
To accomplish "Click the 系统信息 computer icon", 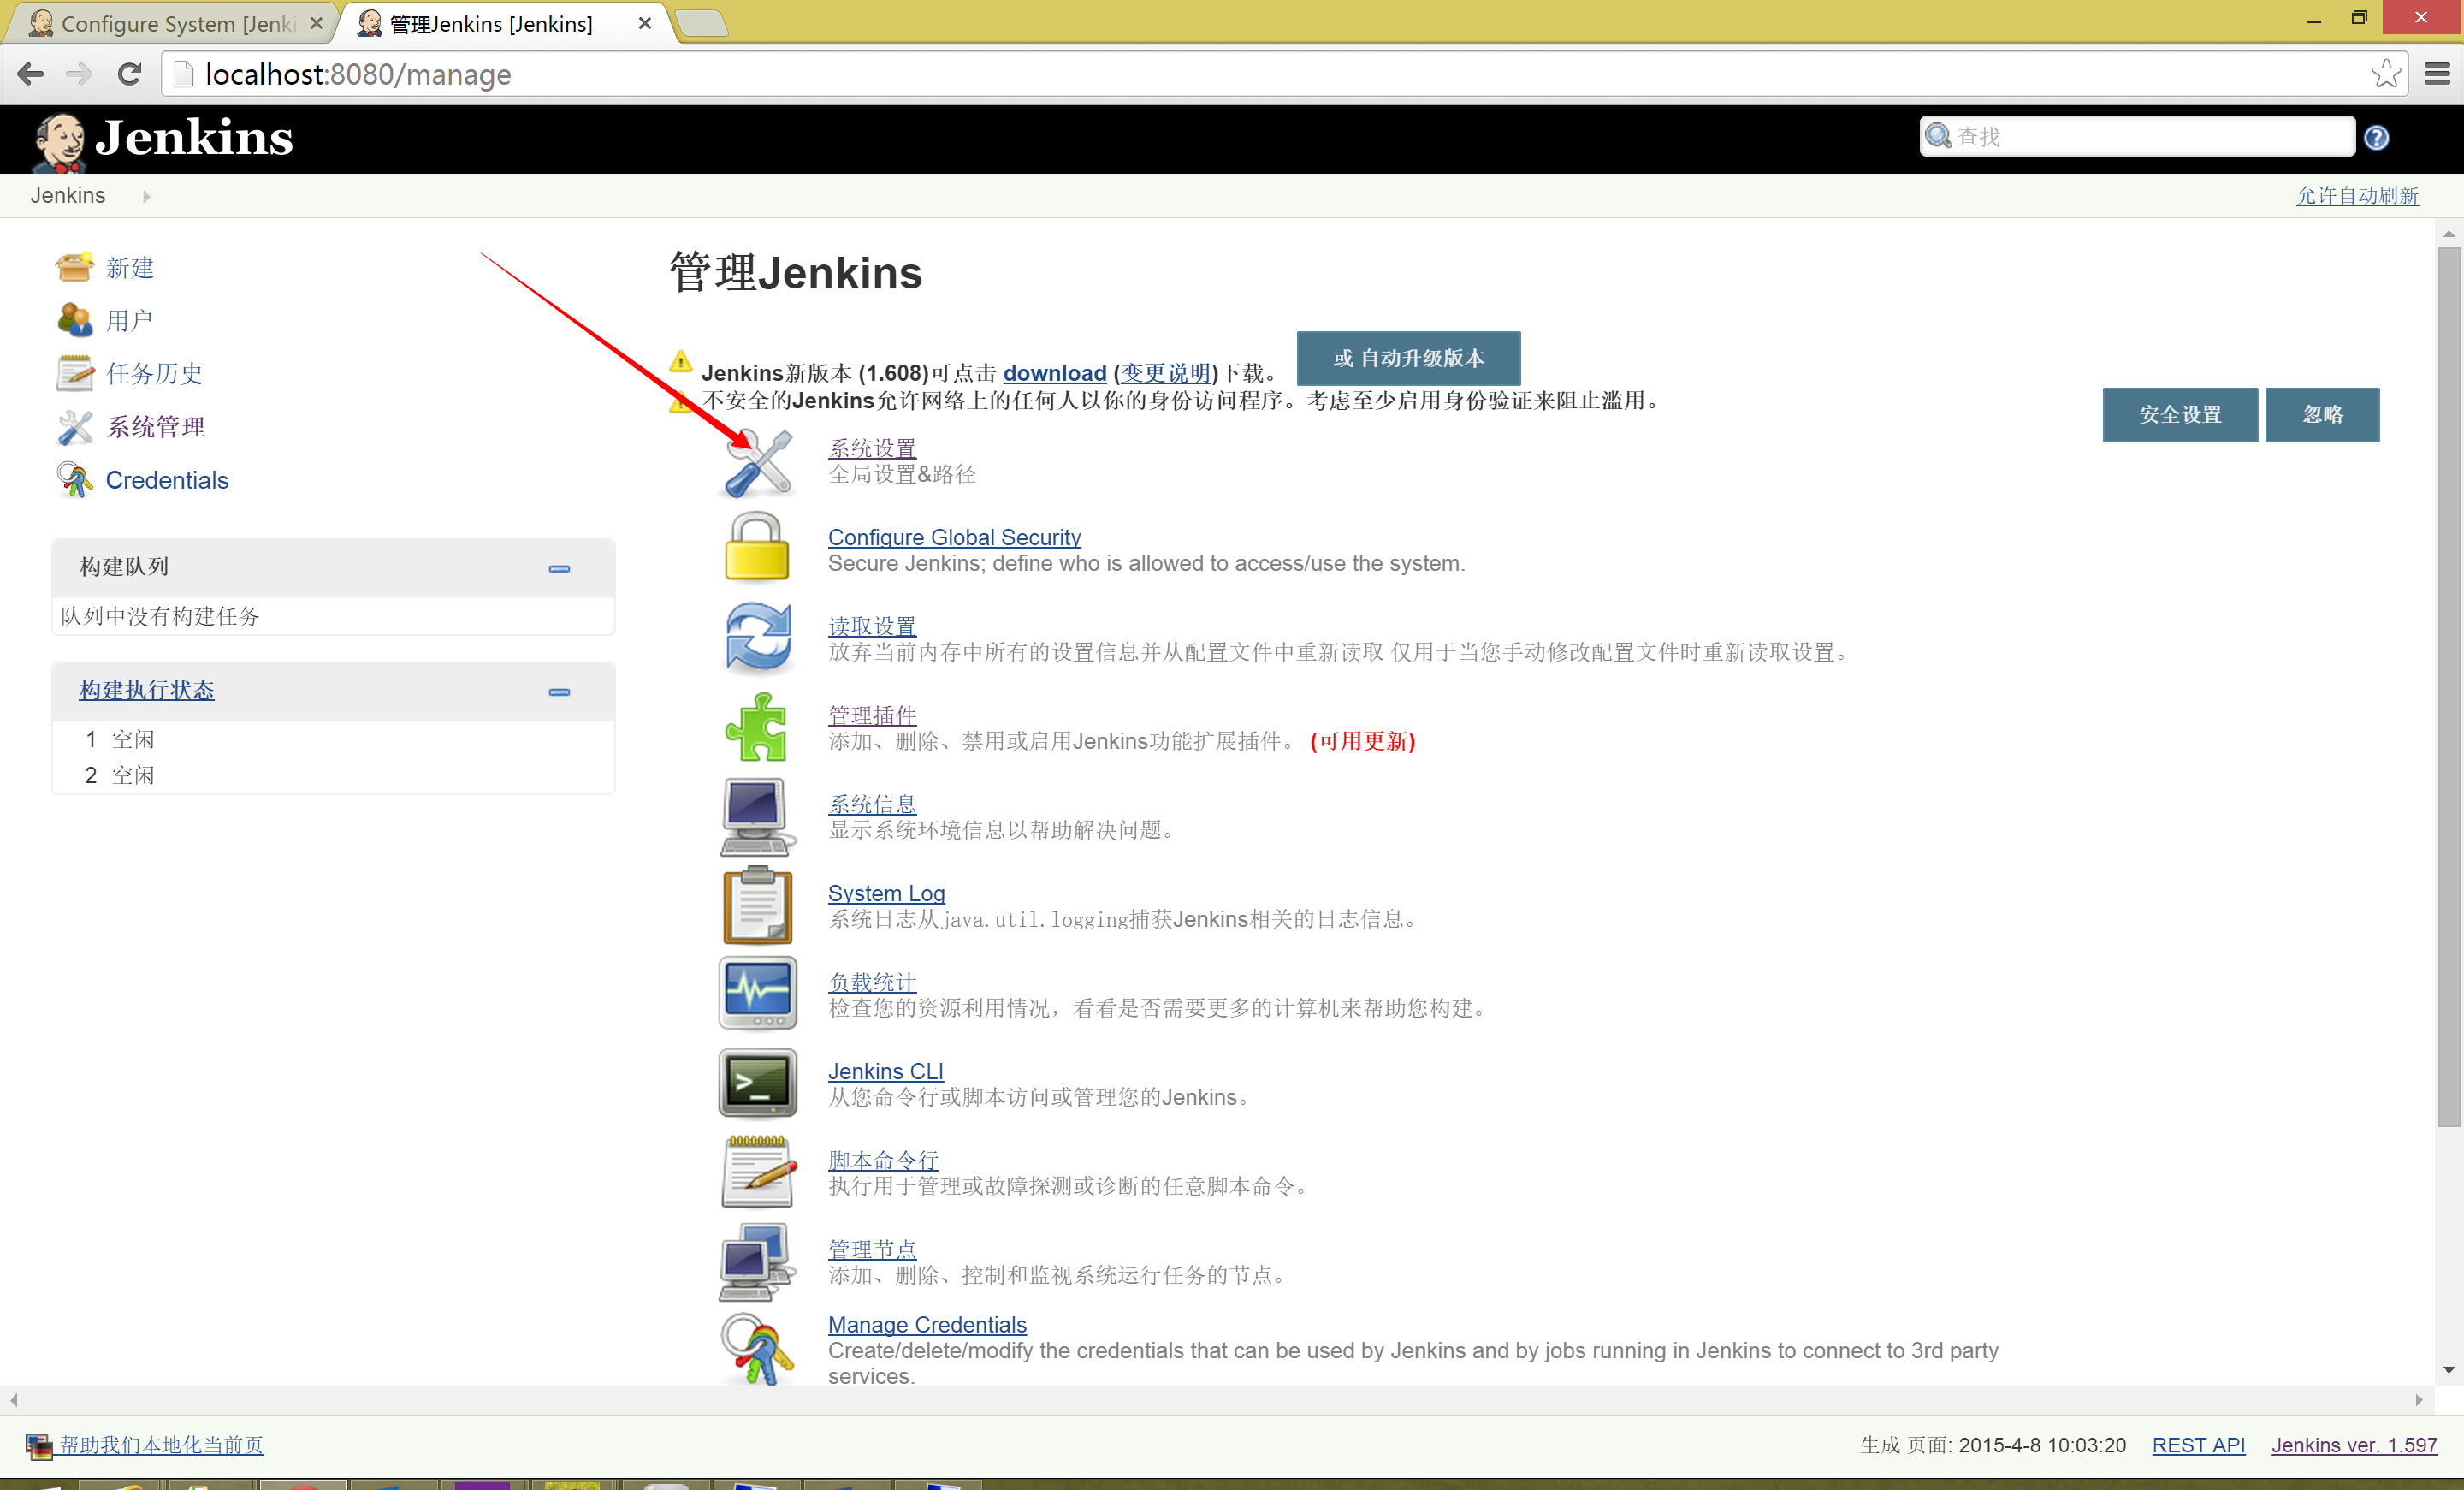I will pos(757,816).
